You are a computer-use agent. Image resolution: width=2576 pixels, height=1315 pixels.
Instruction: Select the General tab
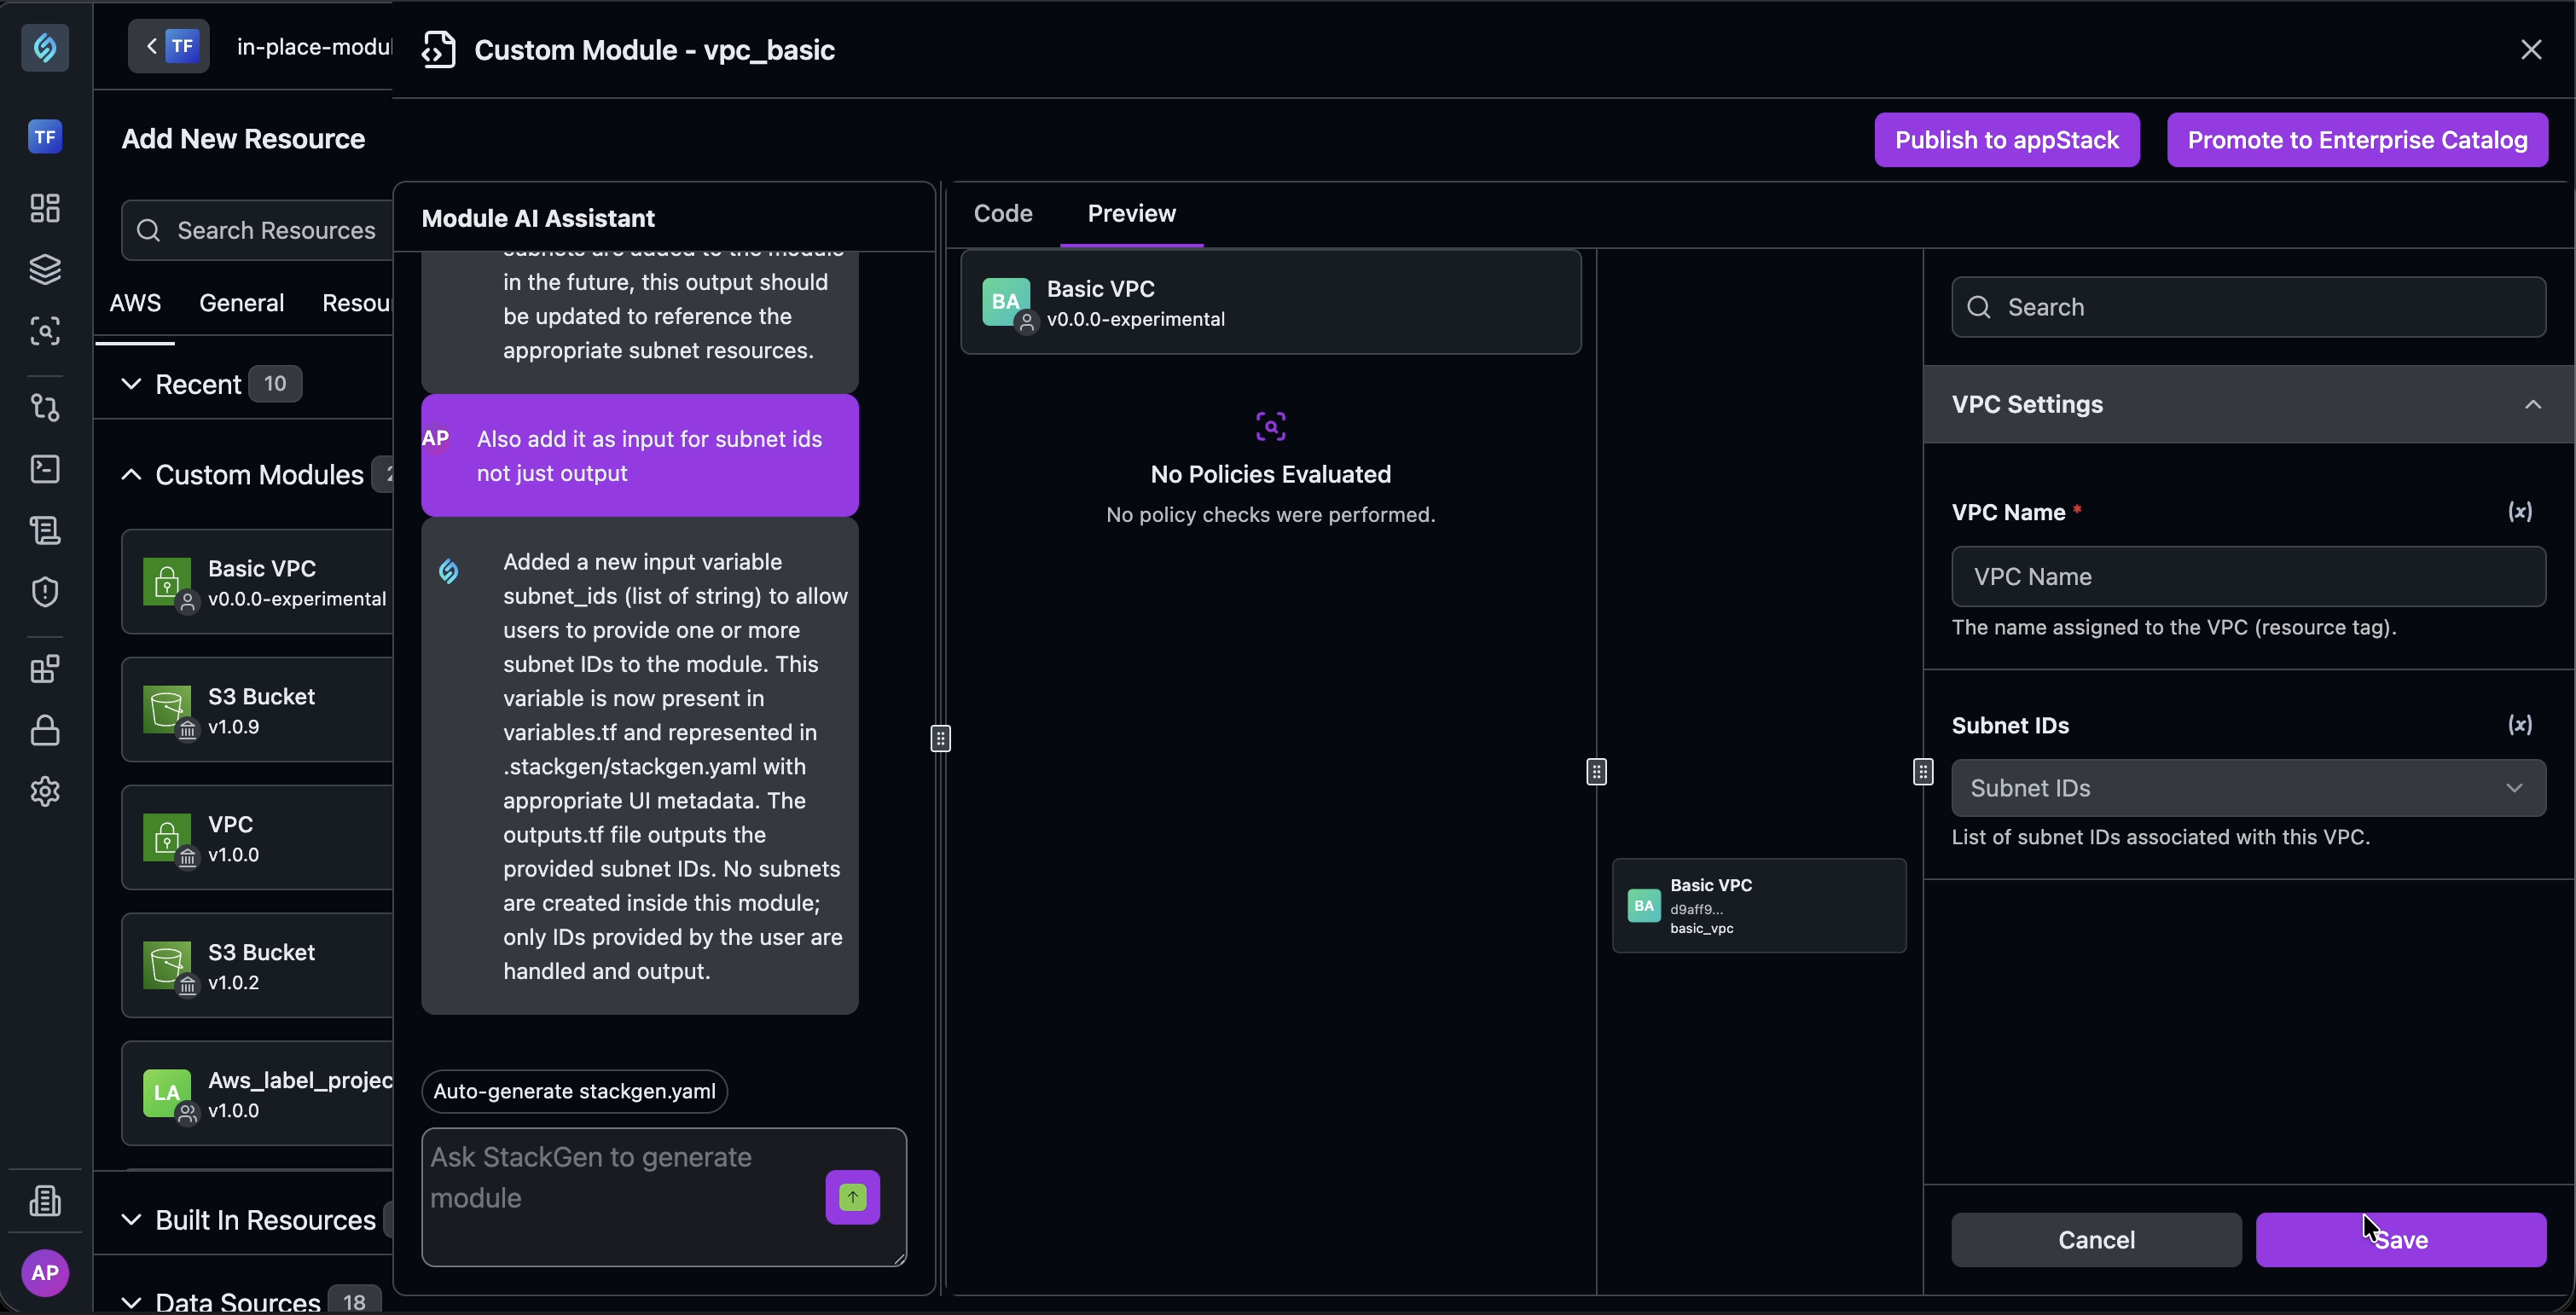point(241,303)
